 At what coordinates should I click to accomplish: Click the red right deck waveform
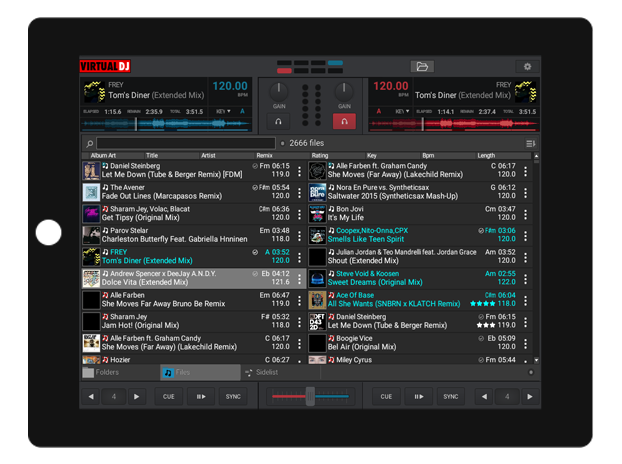[453, 124]
